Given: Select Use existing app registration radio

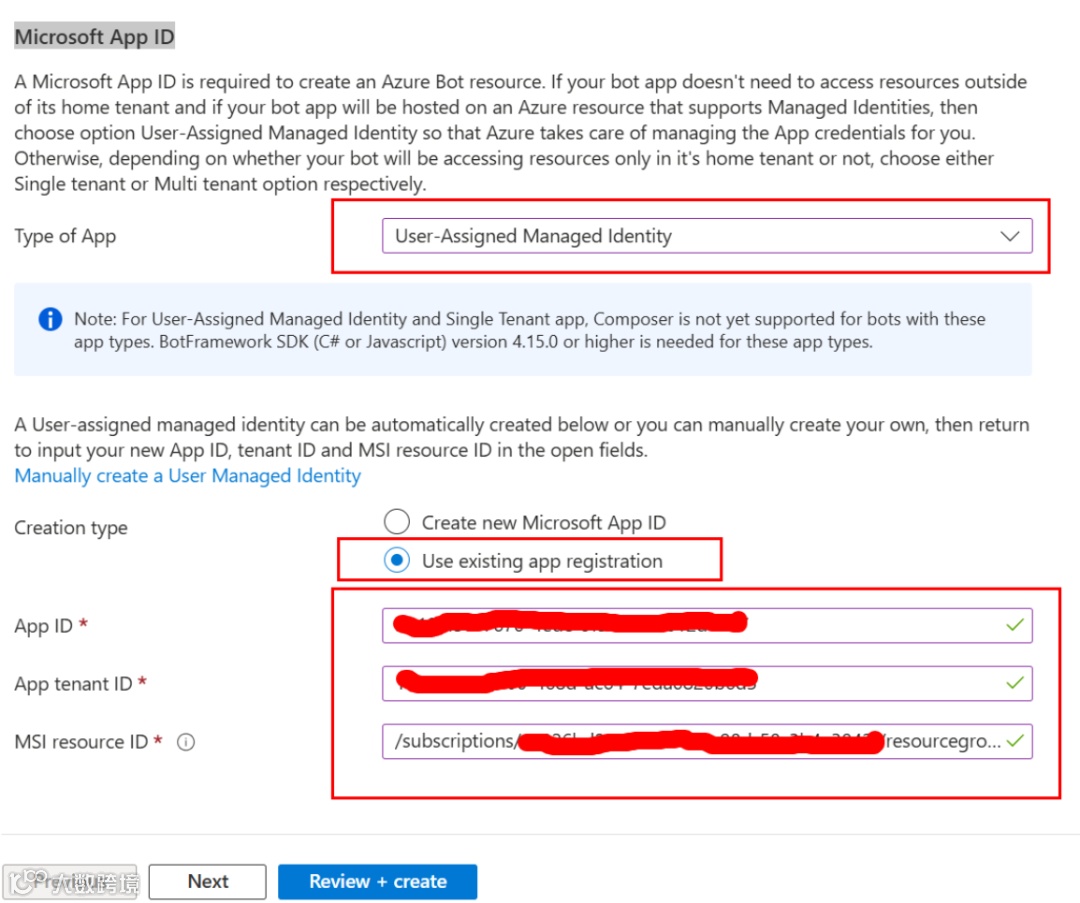Looking at the screenshot, I should point(397,560).
